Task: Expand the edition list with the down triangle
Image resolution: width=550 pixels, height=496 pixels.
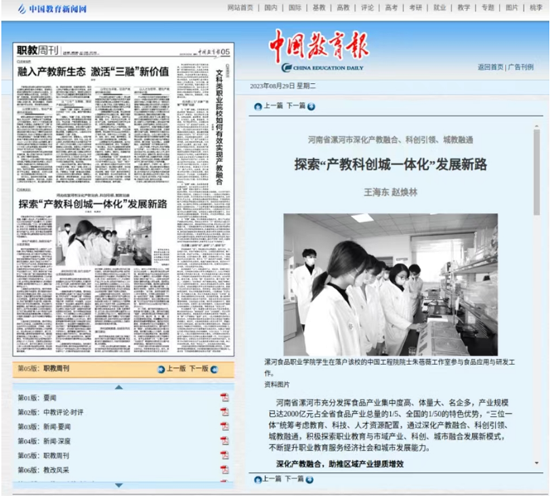Action: click(119, 485)
